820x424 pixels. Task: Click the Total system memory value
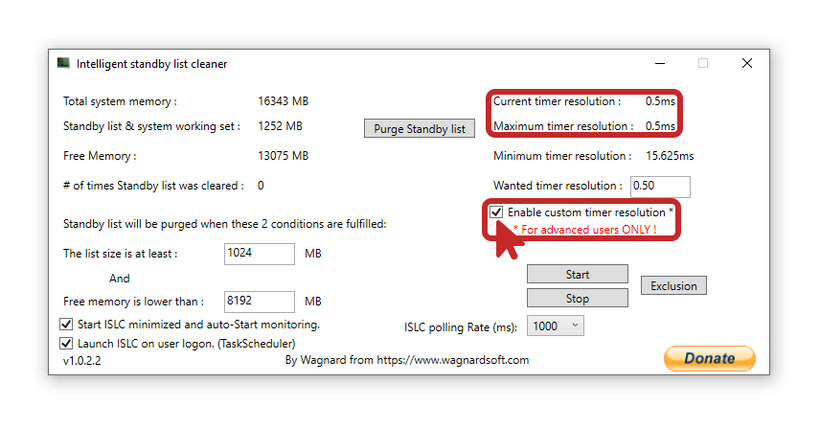pyautogui.click(x=283, y=102)
